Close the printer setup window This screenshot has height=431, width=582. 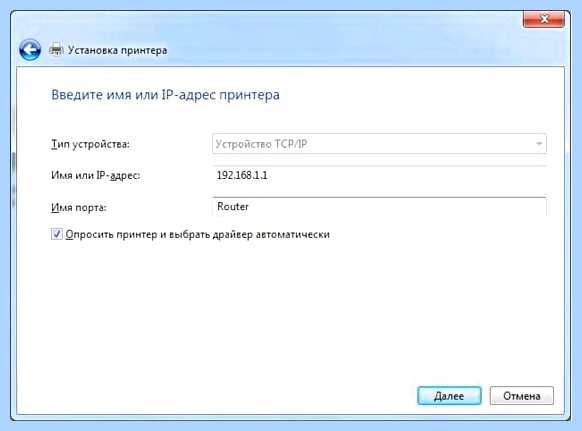[544, 19]
